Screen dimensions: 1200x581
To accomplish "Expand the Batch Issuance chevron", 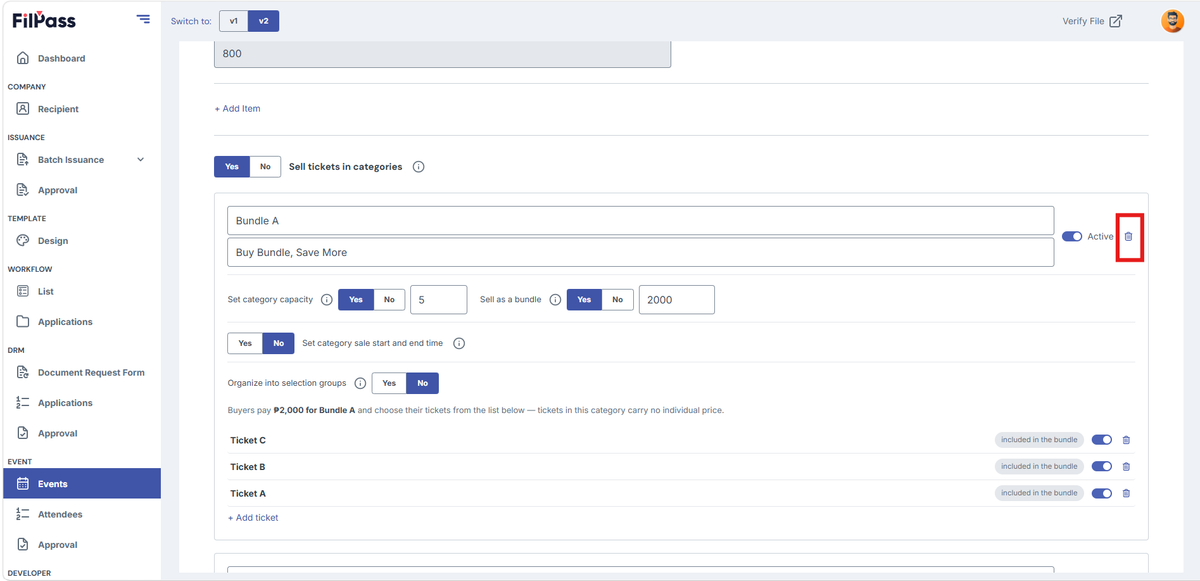I will [x=140, y=160].
